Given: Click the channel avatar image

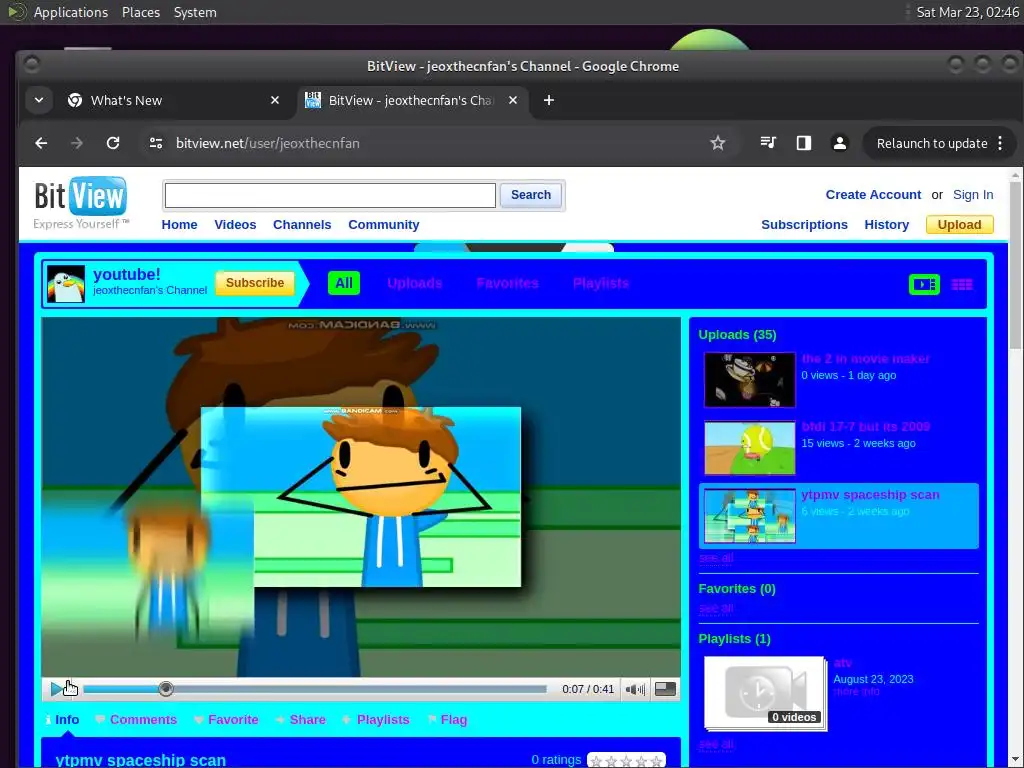Looking at the screenshot, I should pyautogui.click(x=65, y=283).
